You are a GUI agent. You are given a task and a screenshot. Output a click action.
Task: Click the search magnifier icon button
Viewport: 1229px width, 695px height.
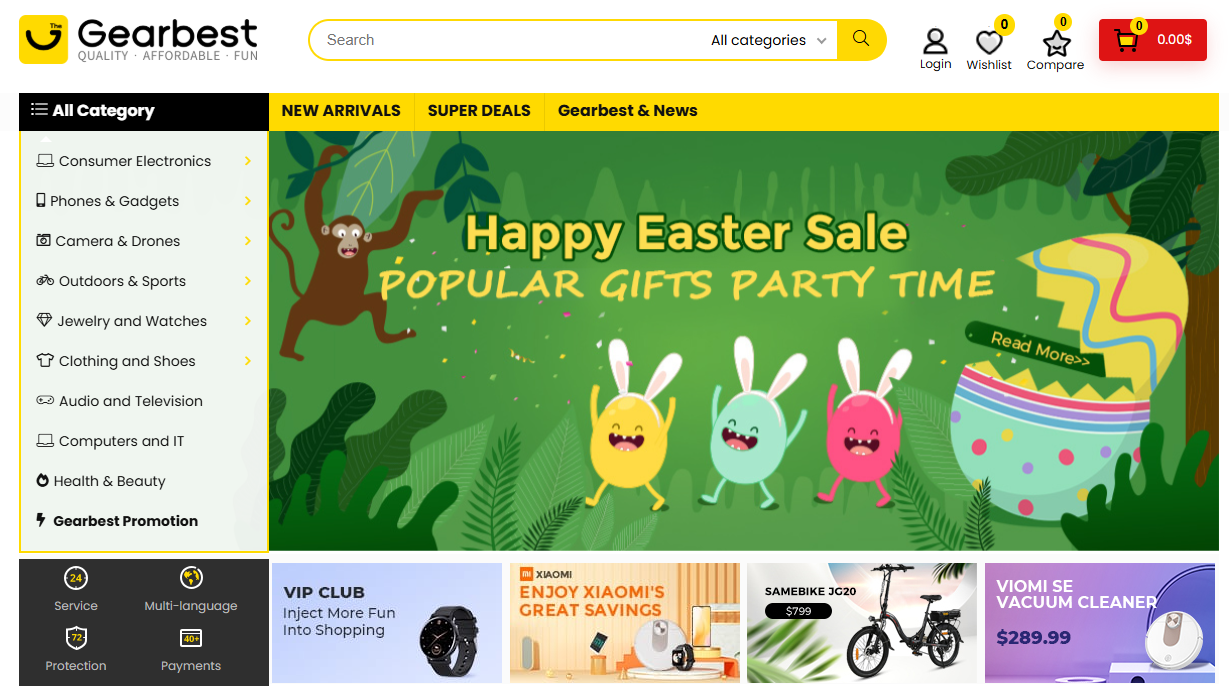point(861,40)
